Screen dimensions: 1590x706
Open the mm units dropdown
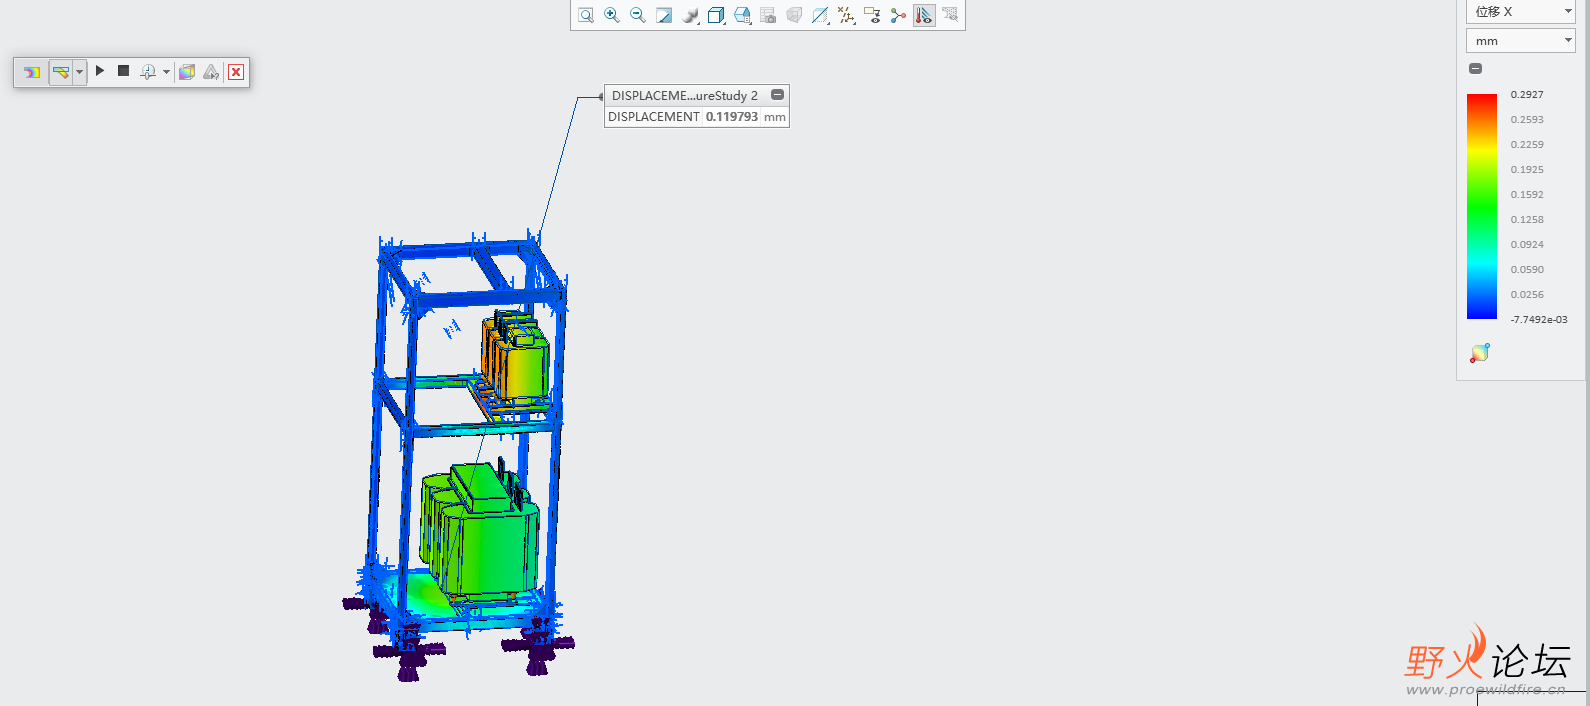(1521, 41)
